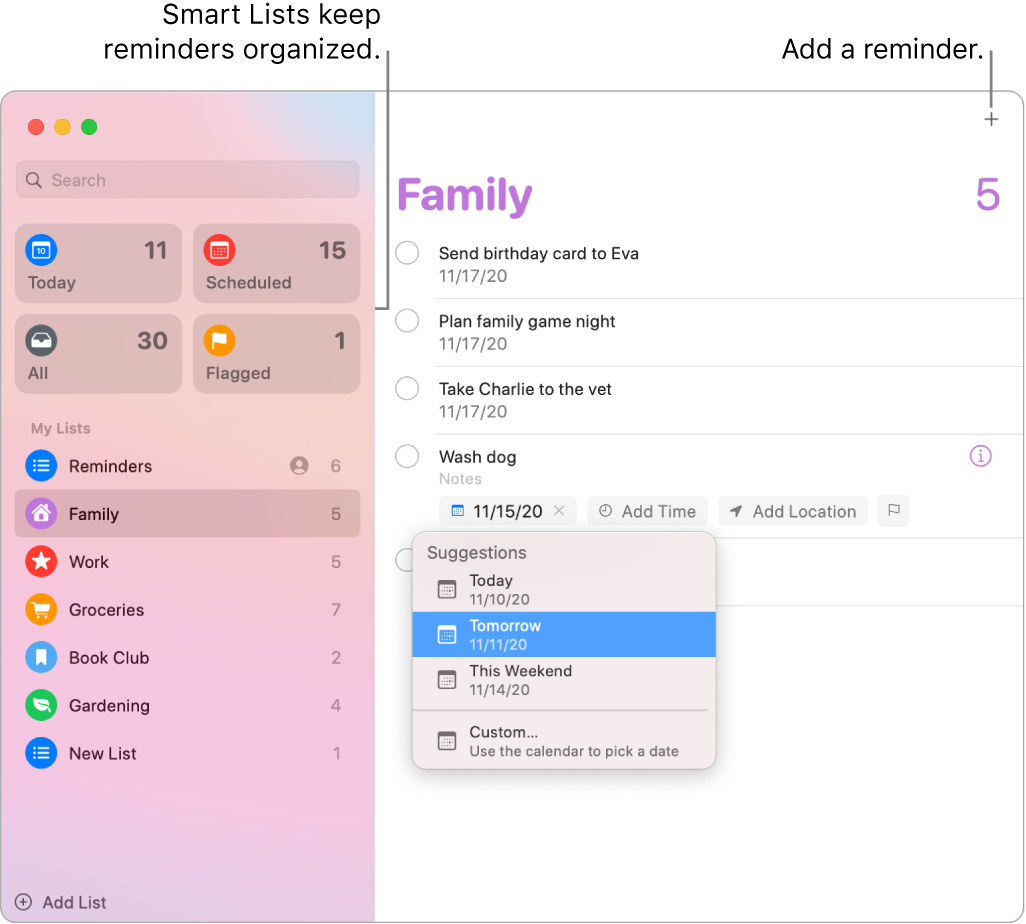The height and width of the screenshot is (924, 1026).
Task: Click Add List at the bottom
Action: (x=60, y=901)
